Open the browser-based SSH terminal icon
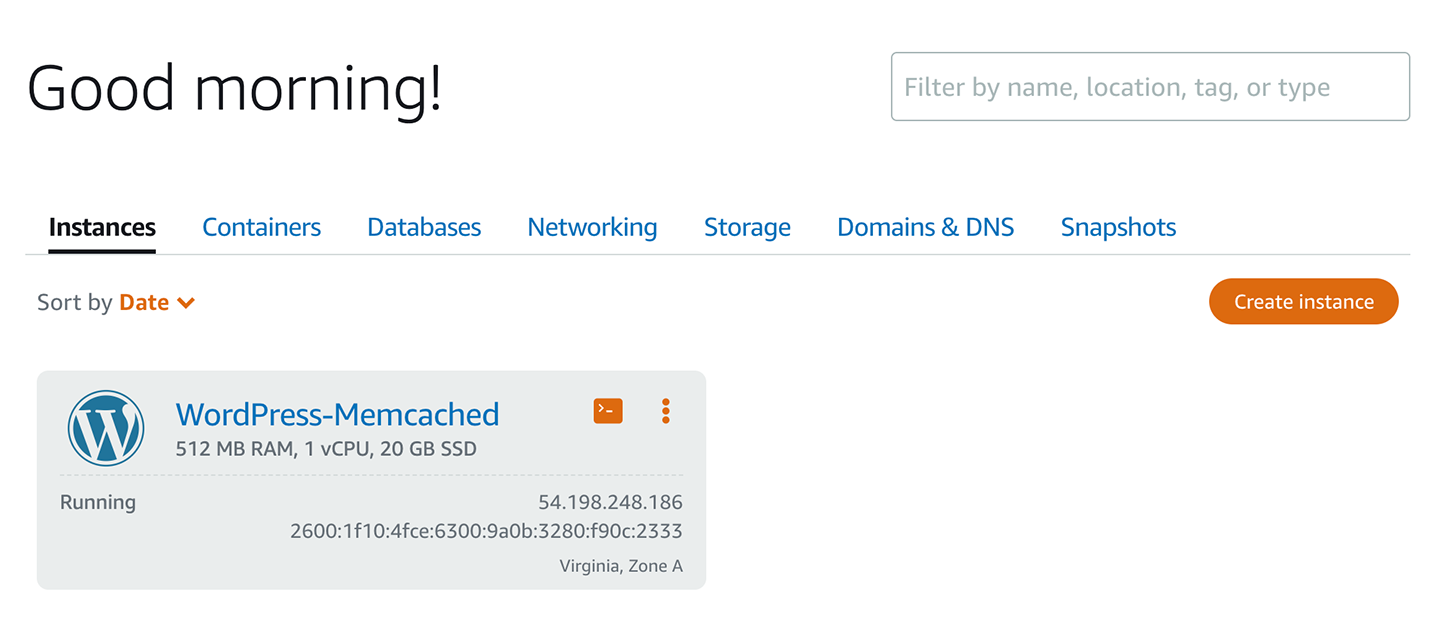The width and height of the screenshot is (1440, 633). pyautogui.click(x=607, y=411)
